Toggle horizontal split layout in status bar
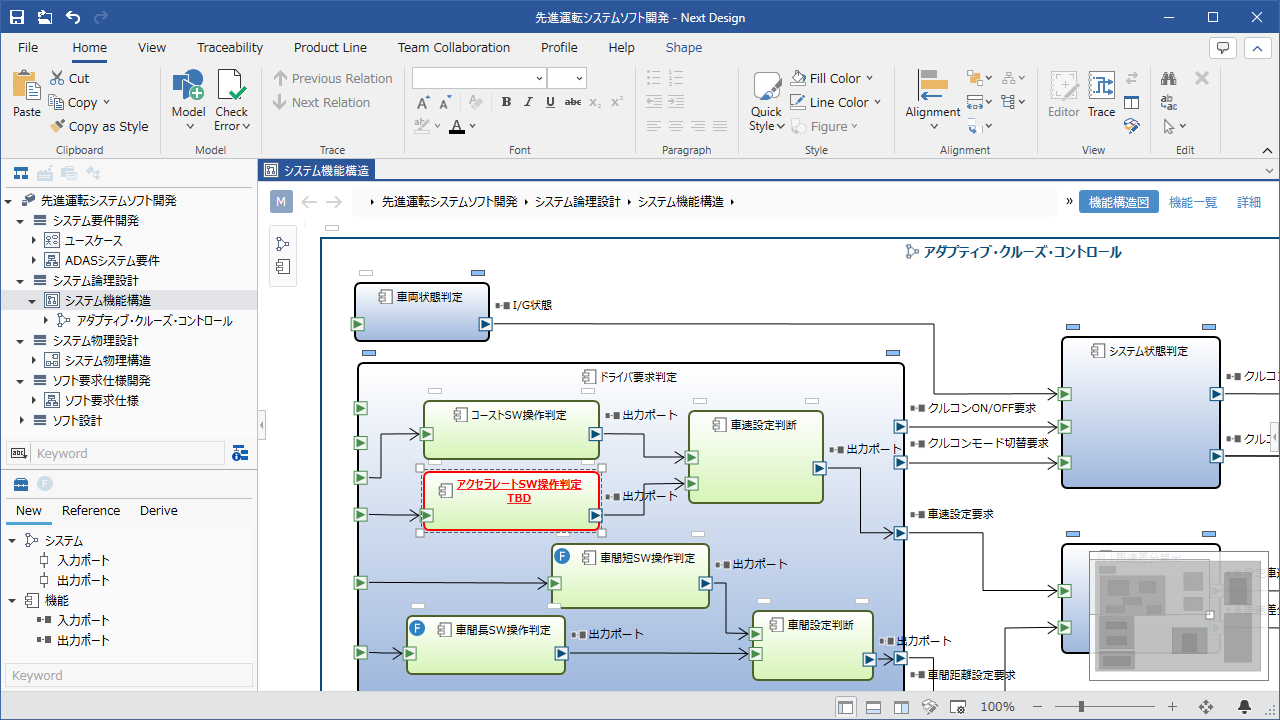 (x=873, y=707)
